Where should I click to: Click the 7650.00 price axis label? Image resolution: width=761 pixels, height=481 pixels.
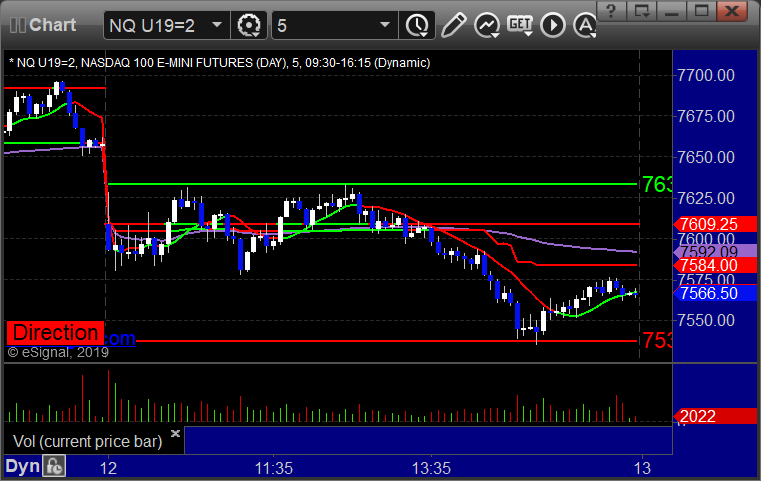click(x=706, y=157)
